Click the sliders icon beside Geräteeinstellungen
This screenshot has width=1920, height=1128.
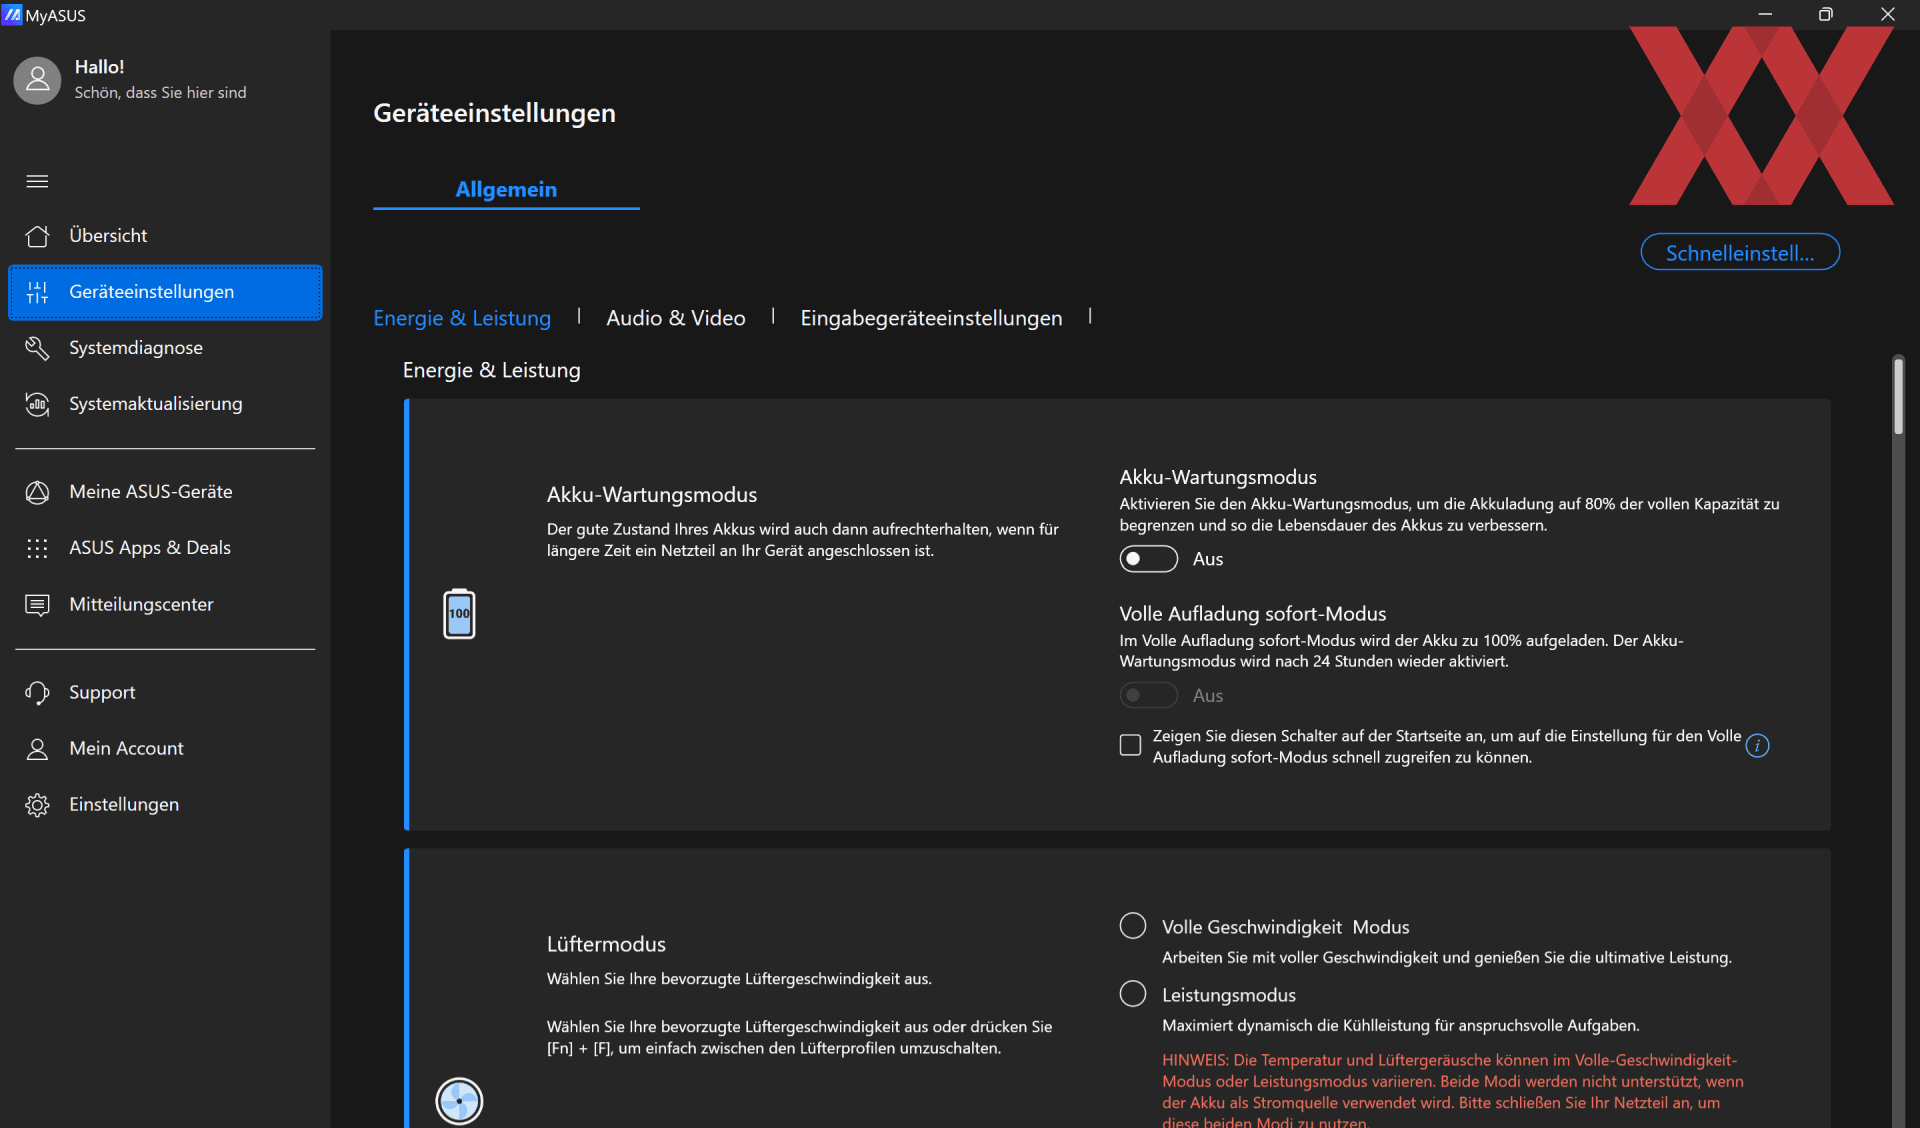[x=37, y=292]
